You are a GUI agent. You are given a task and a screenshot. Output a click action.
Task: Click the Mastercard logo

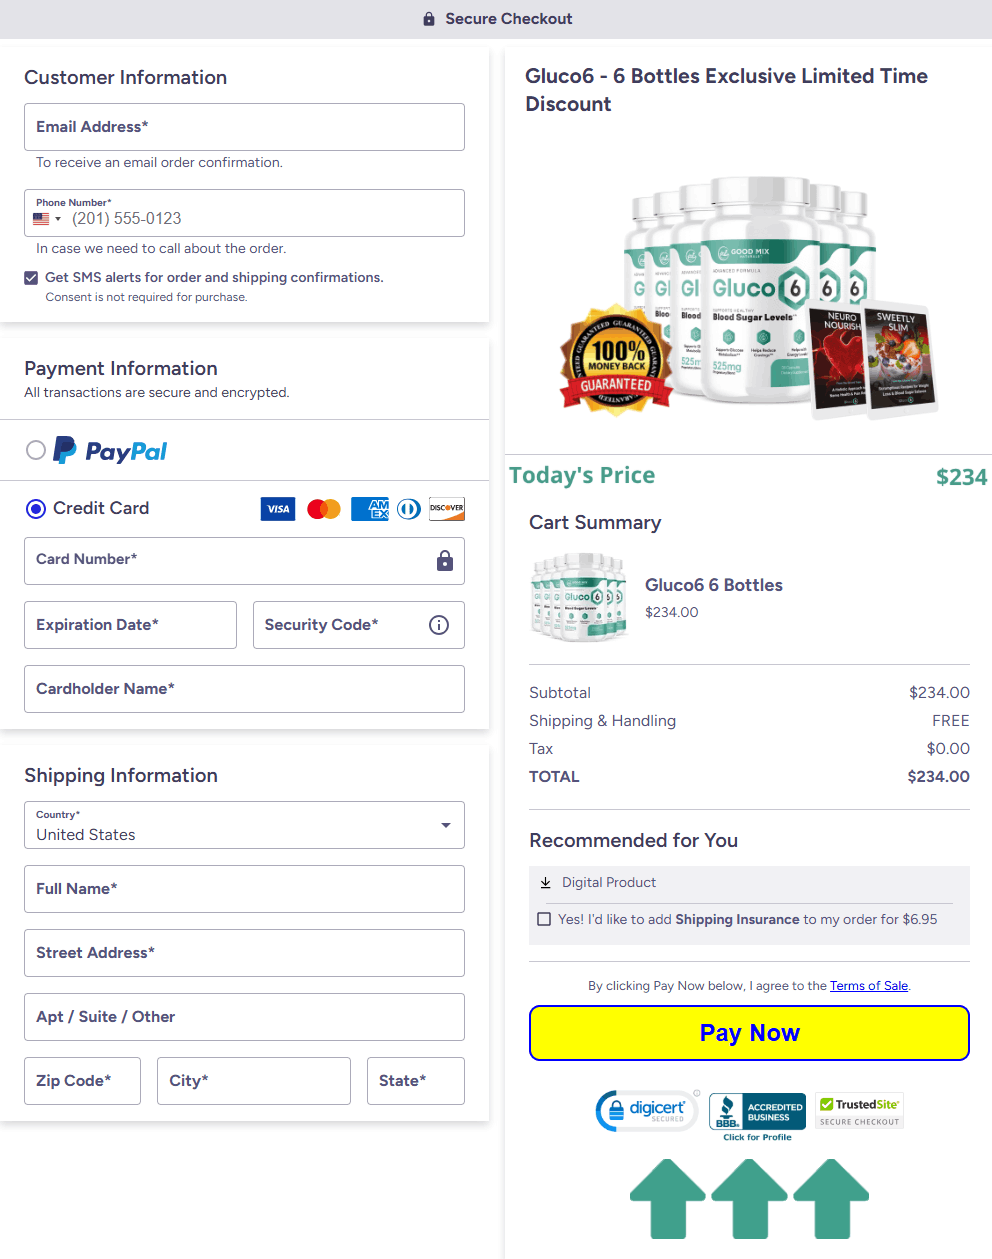tap(324, 509)
